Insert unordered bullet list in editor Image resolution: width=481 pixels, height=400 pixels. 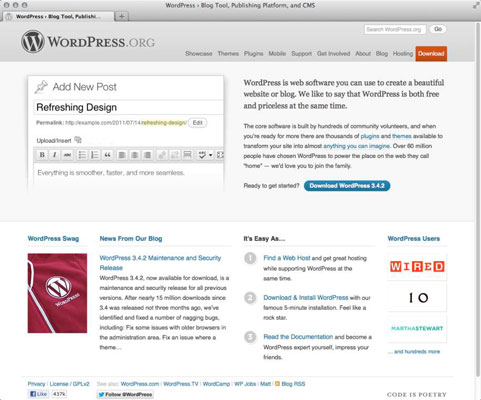click(x=82, y=155)
